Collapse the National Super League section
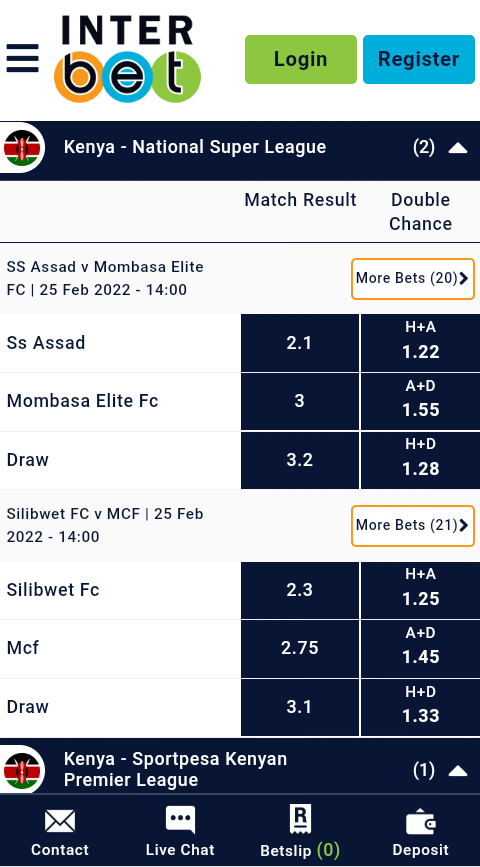The width and height of the screenshot is (480, 867). point(458,148)
